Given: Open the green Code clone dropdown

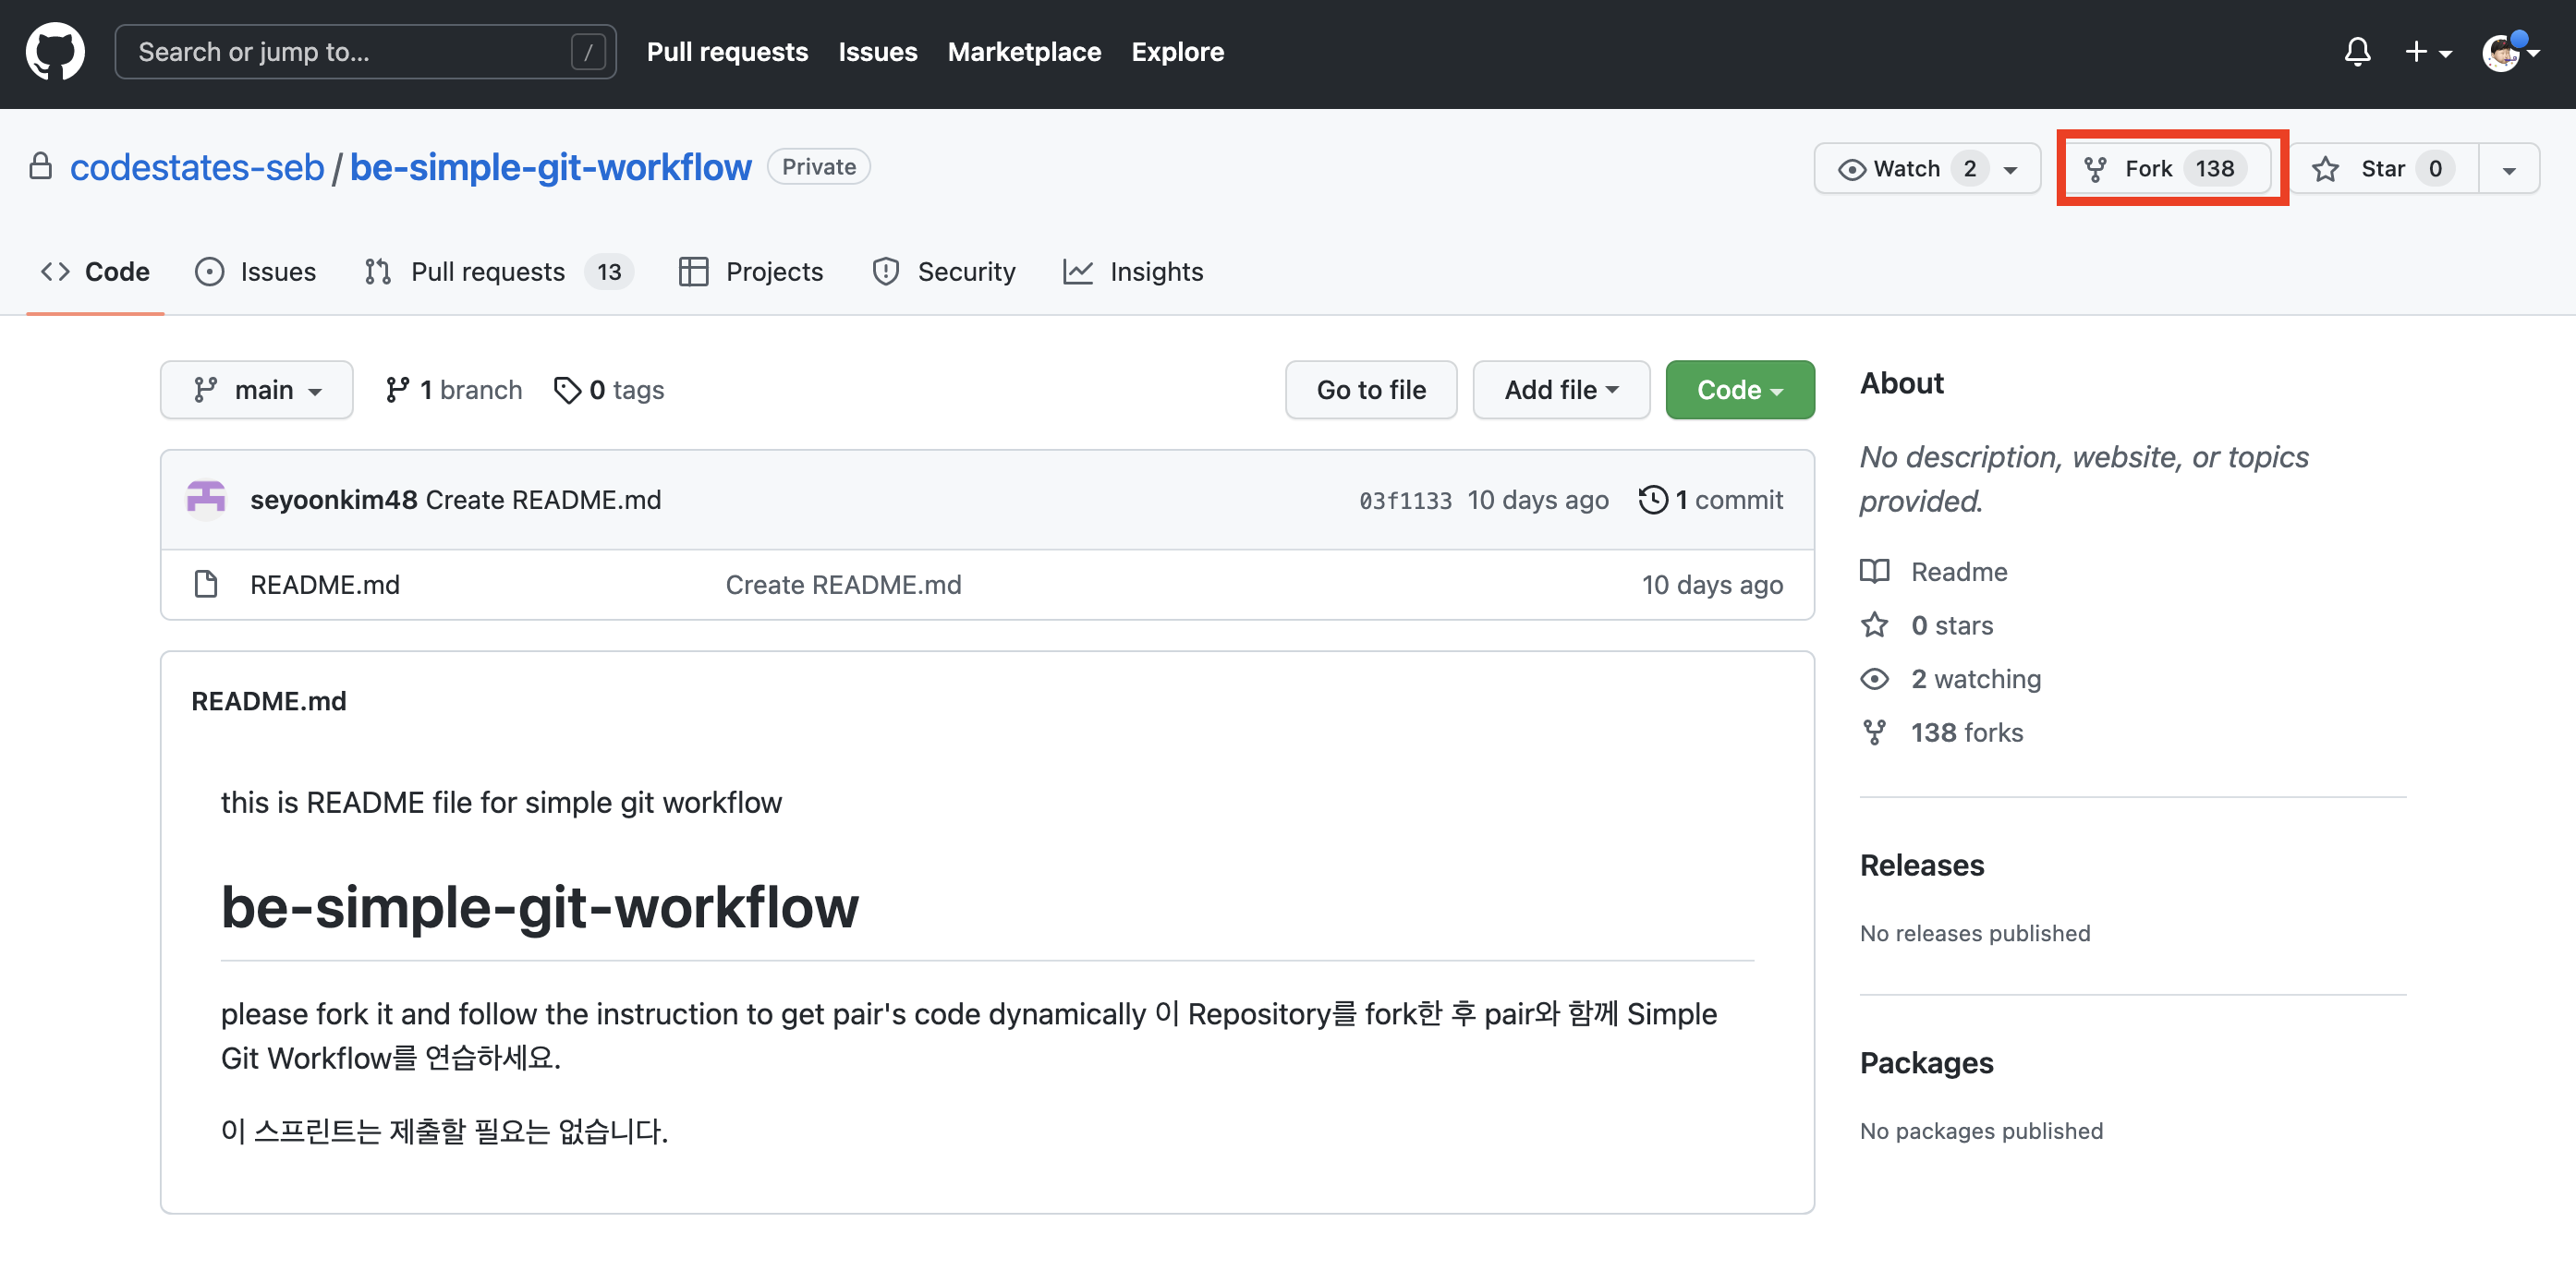Looking at the screenshot, I should 1739,390.
